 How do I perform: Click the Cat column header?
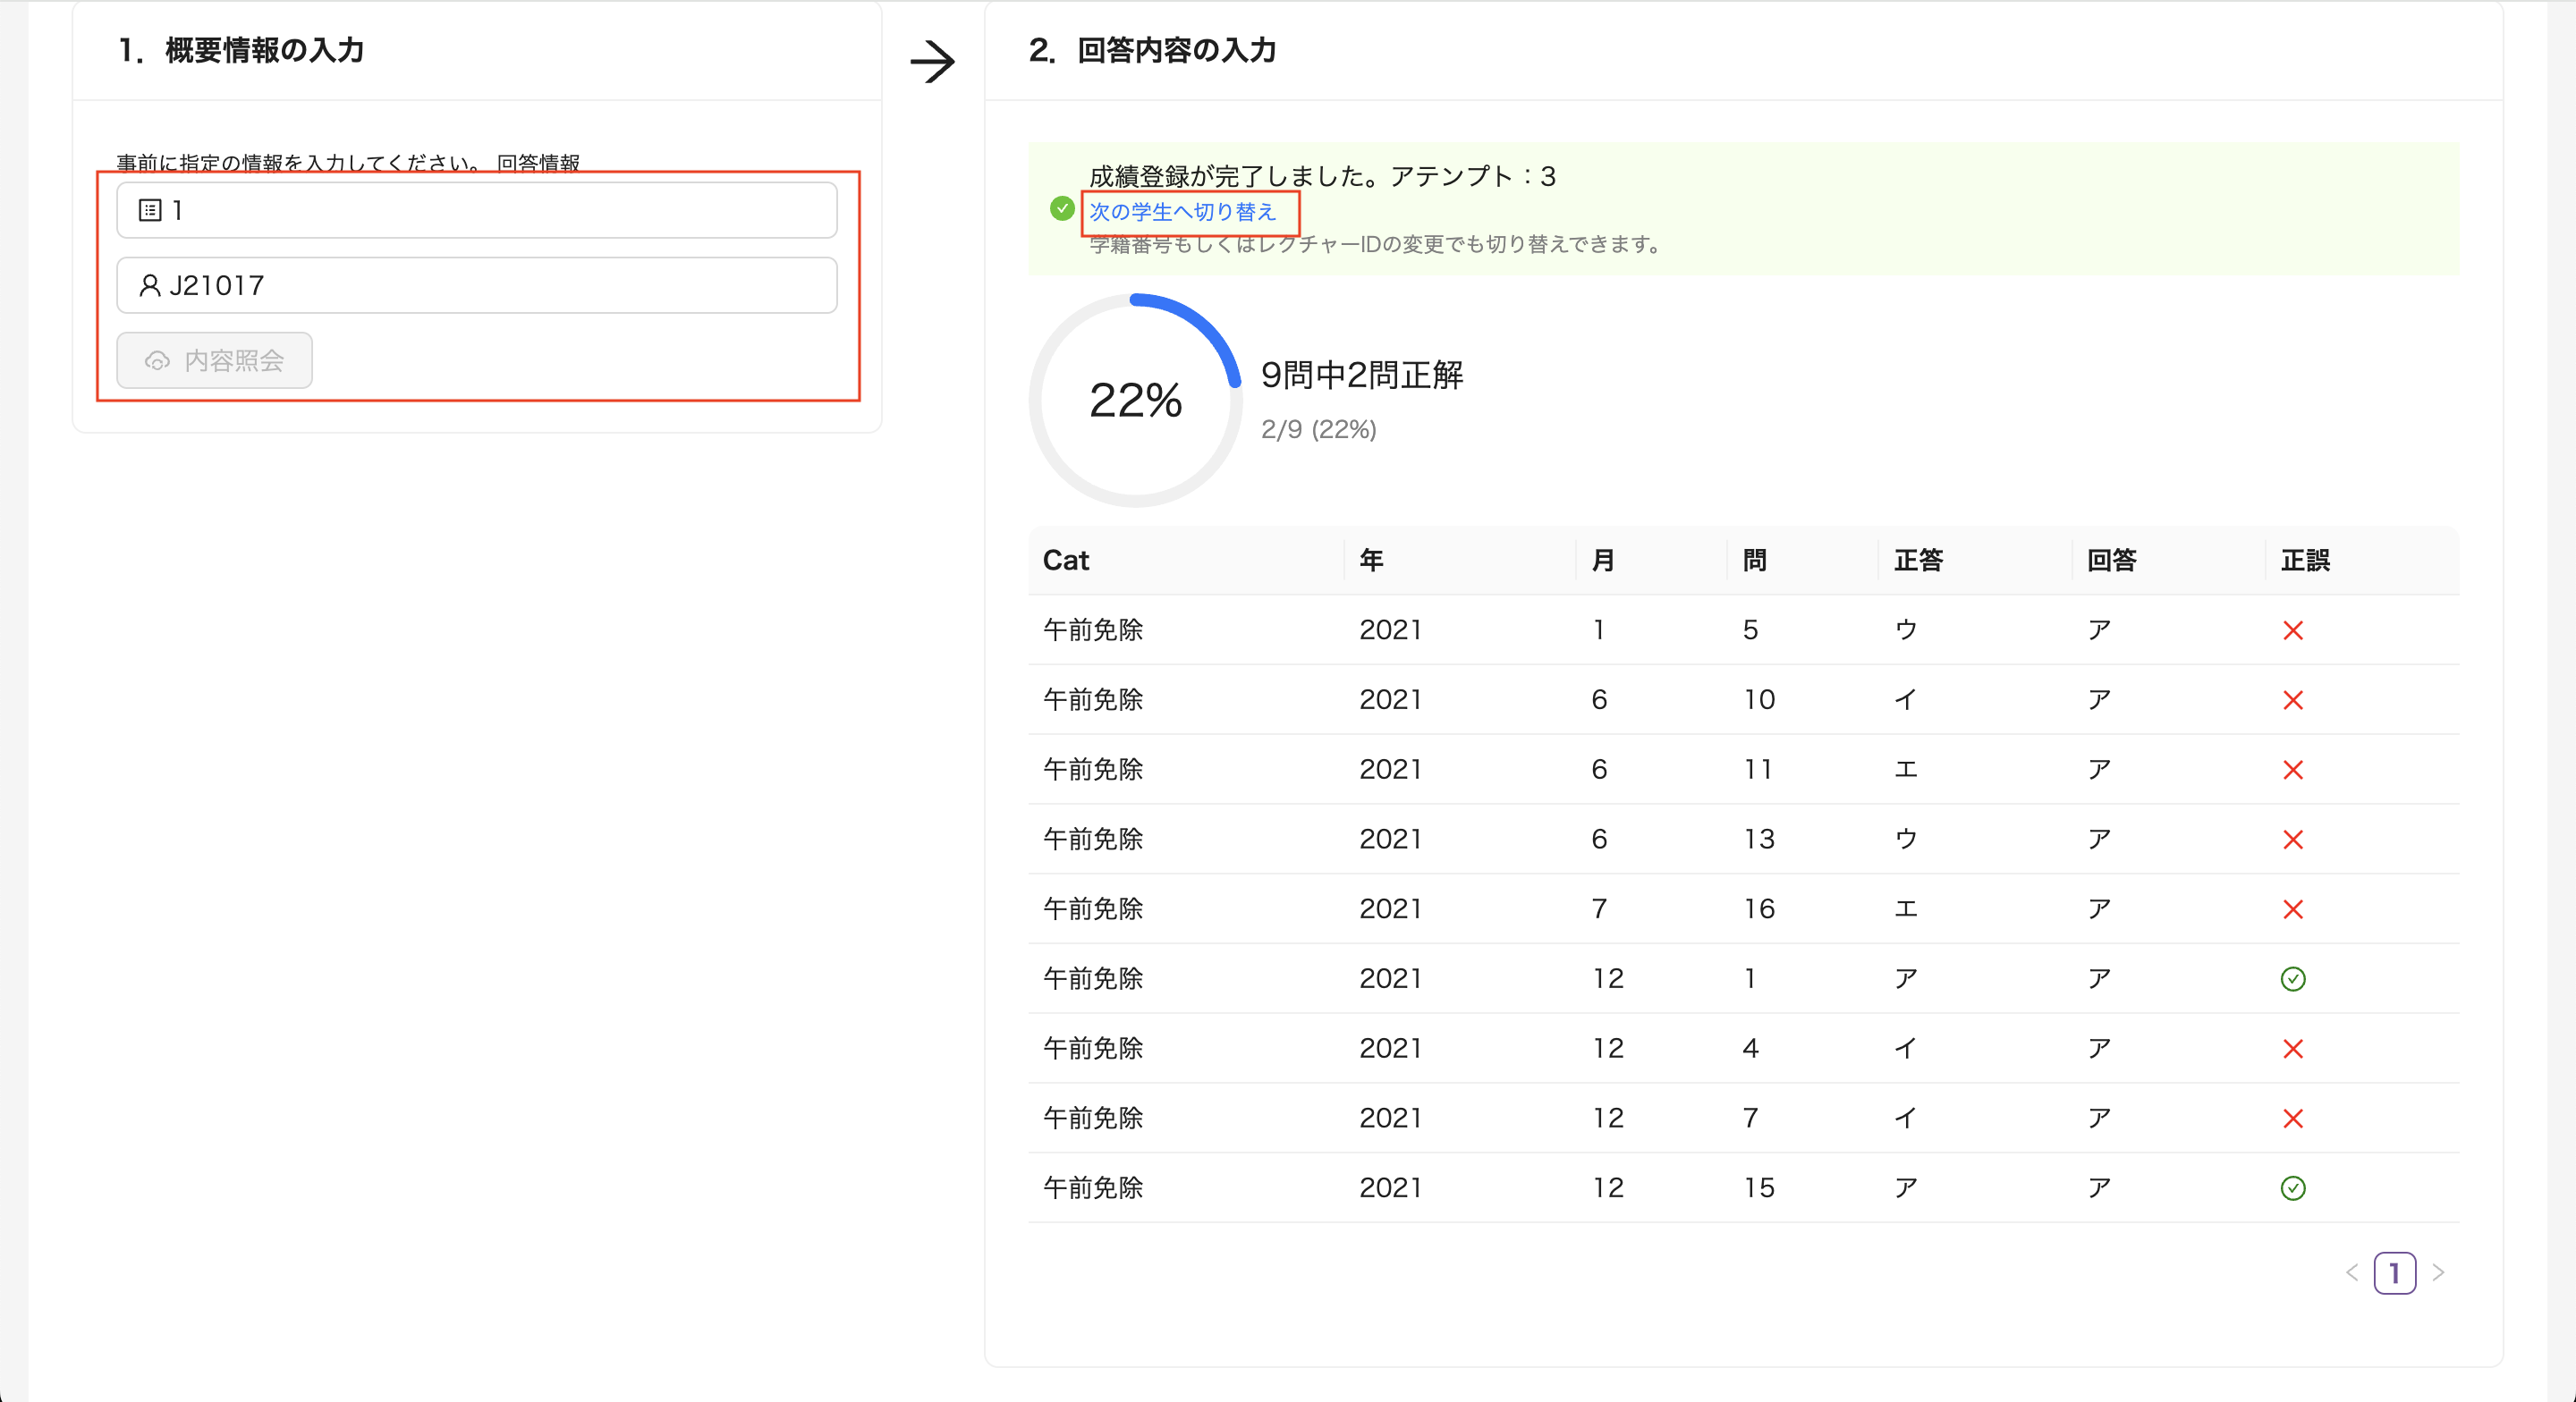1065,560
